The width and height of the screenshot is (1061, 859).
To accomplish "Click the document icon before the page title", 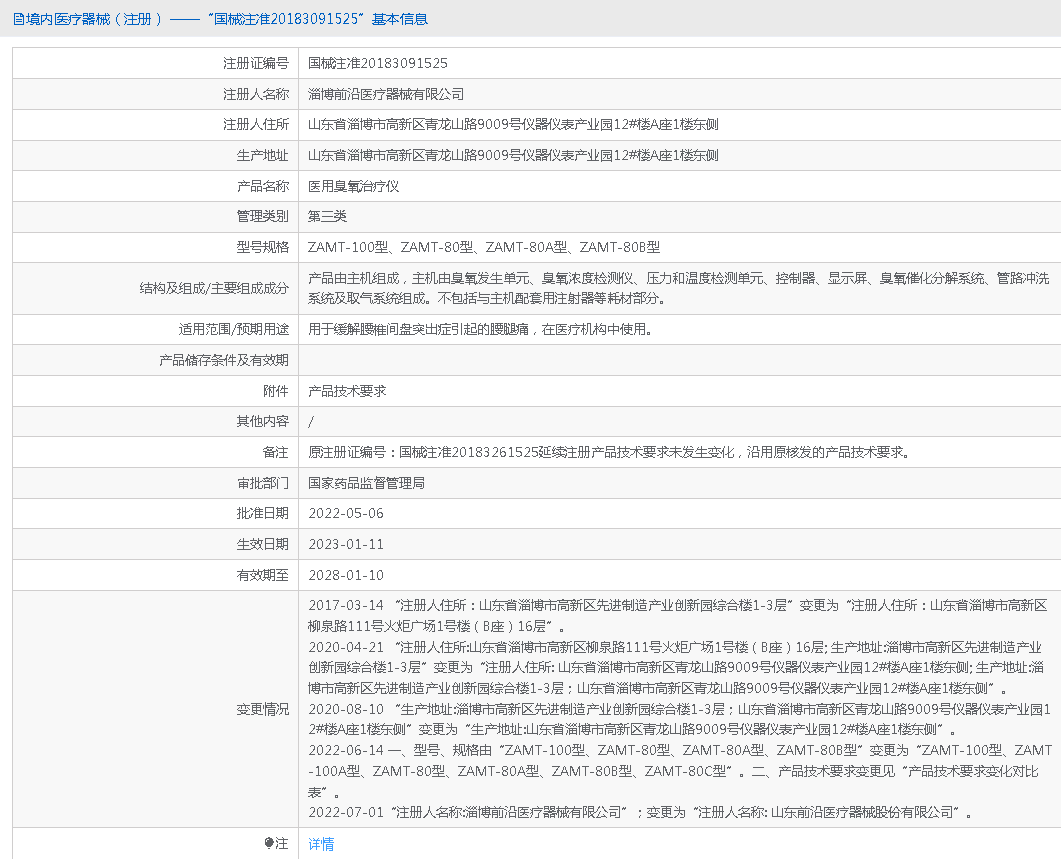I will (19, 19).
